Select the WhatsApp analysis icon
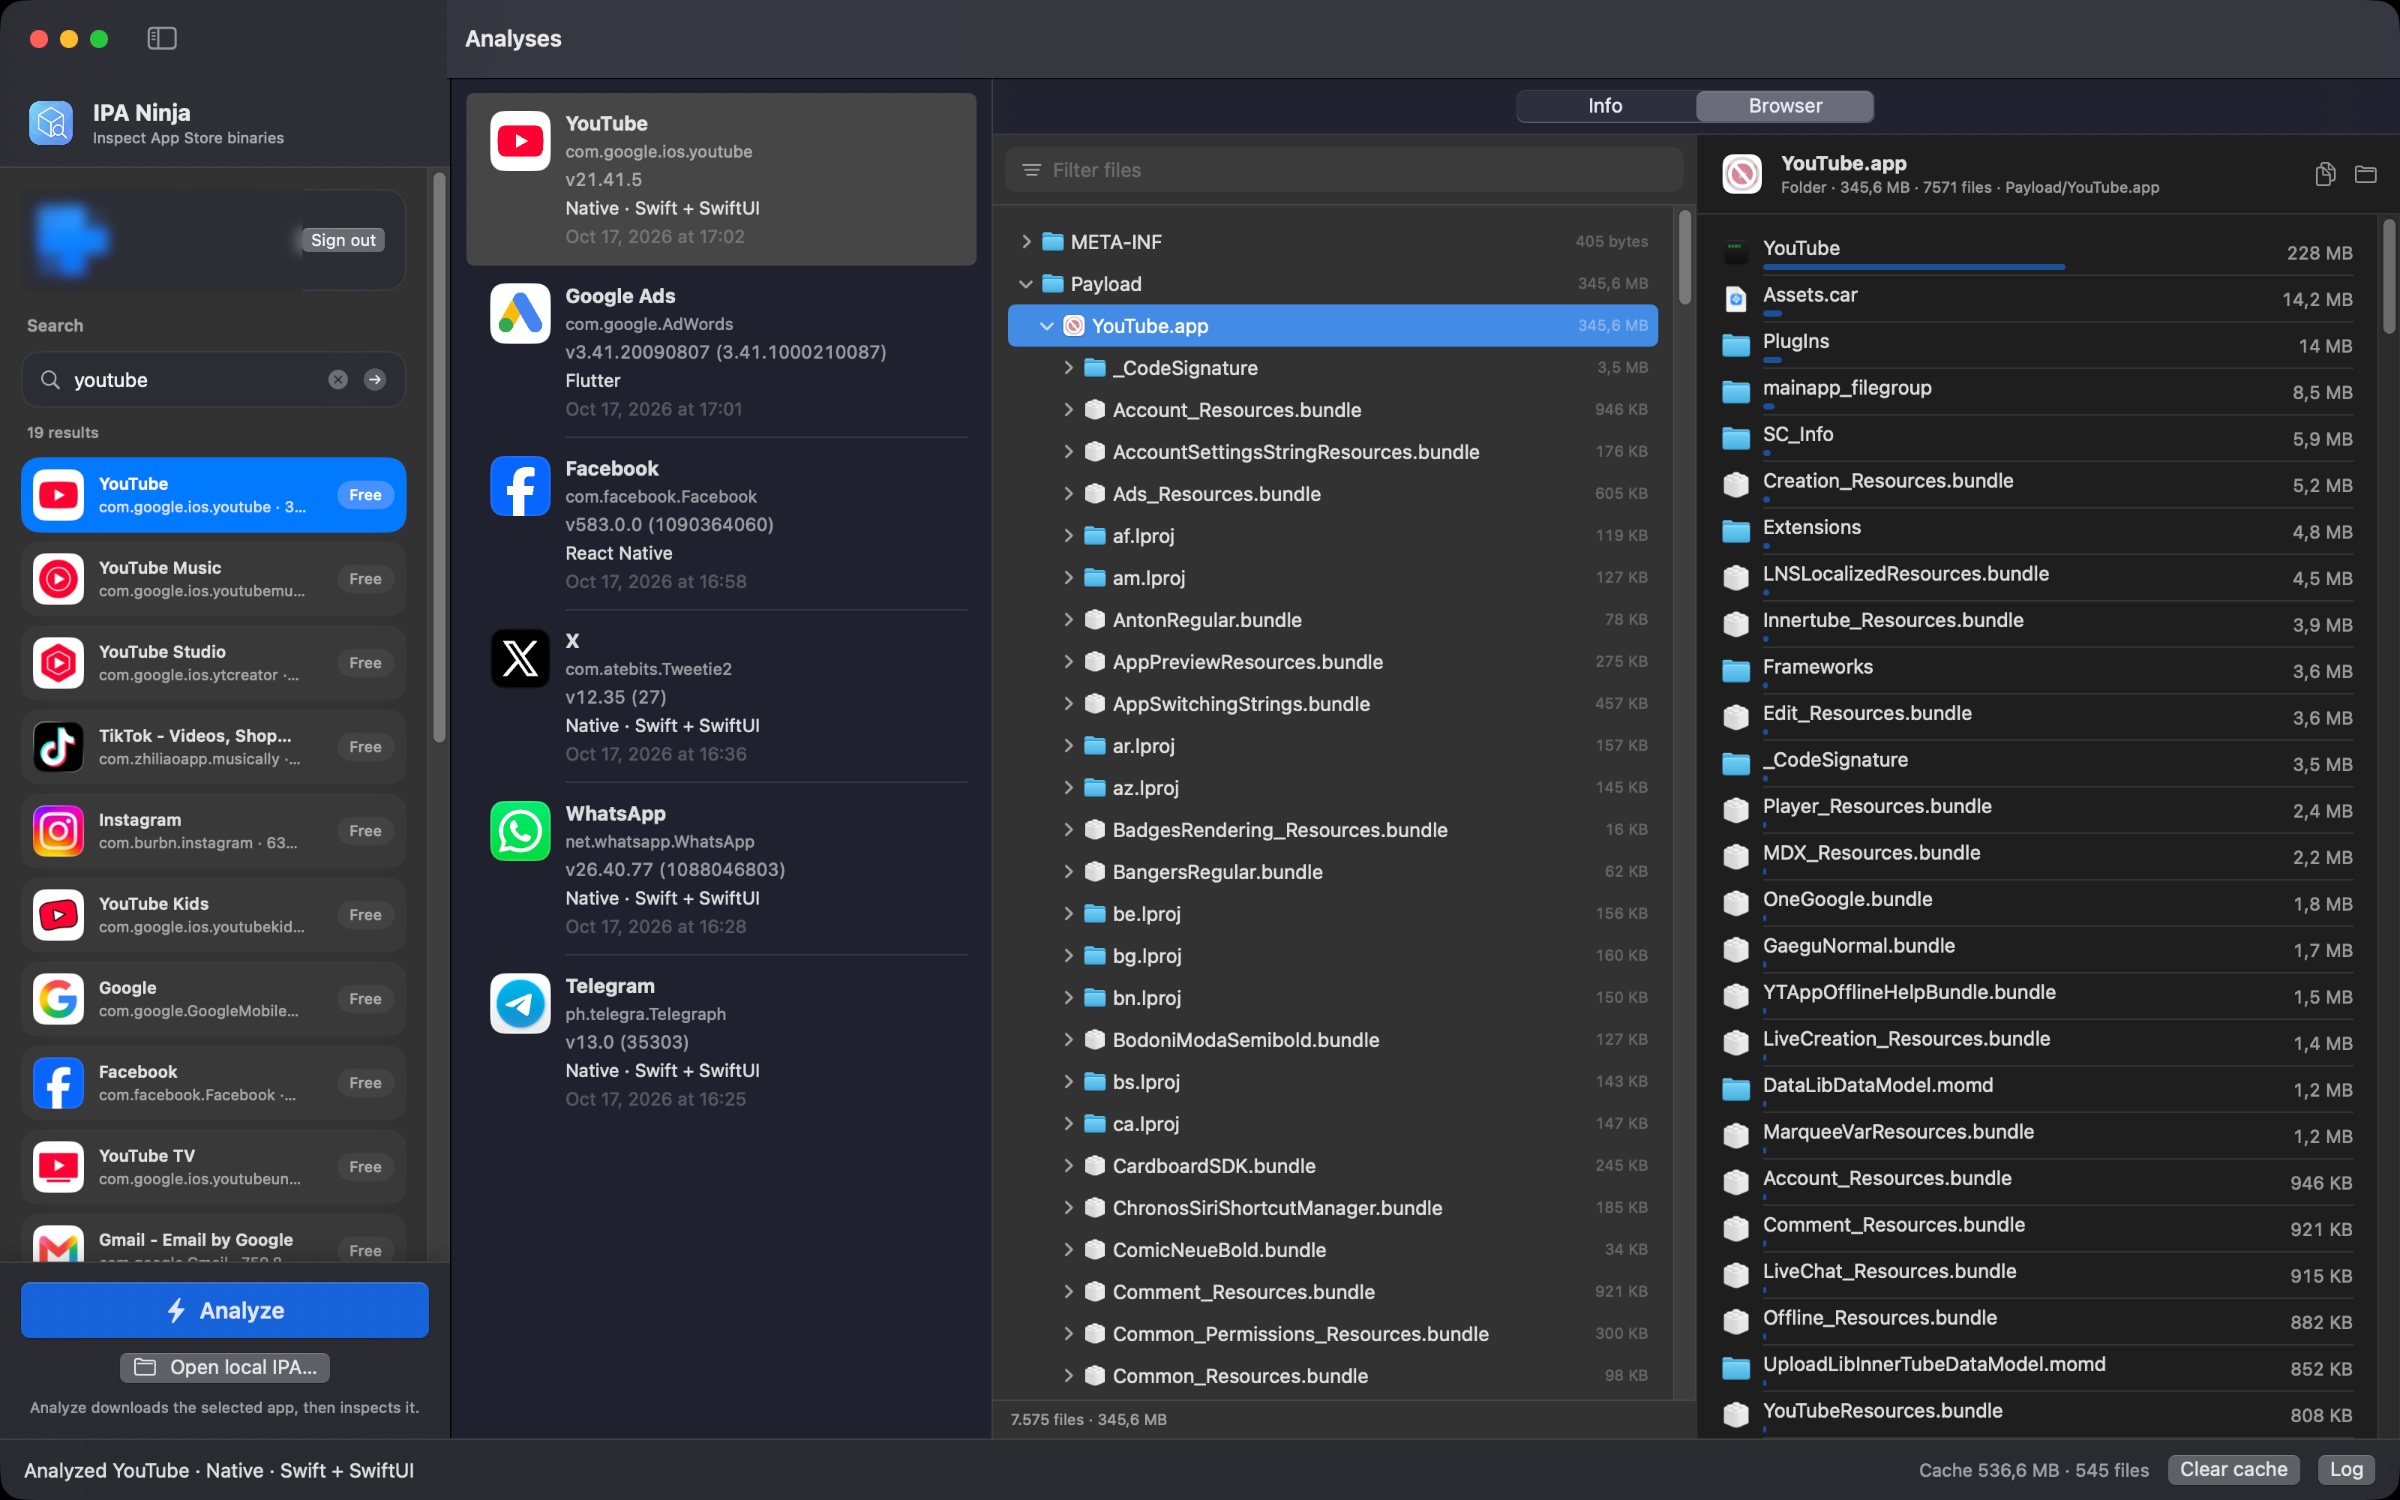 tap(520, 831)
